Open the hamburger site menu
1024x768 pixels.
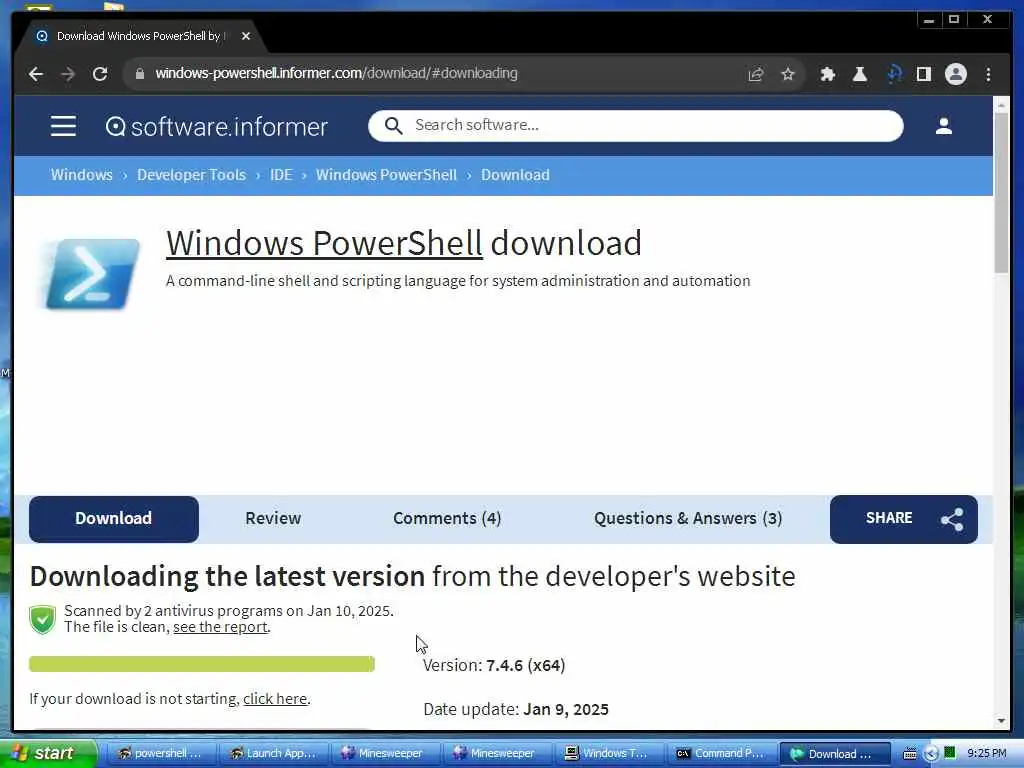pyautogui.click(x=63, y=125)
